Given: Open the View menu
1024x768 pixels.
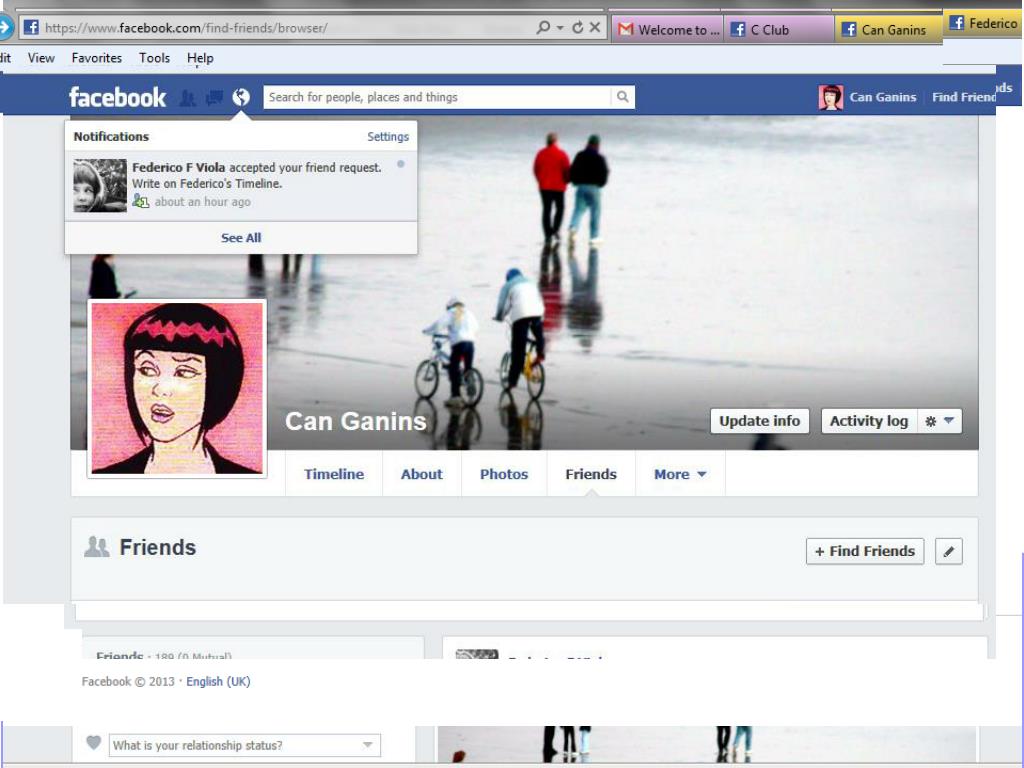Looking at the screenshot, I should point(41,58).
